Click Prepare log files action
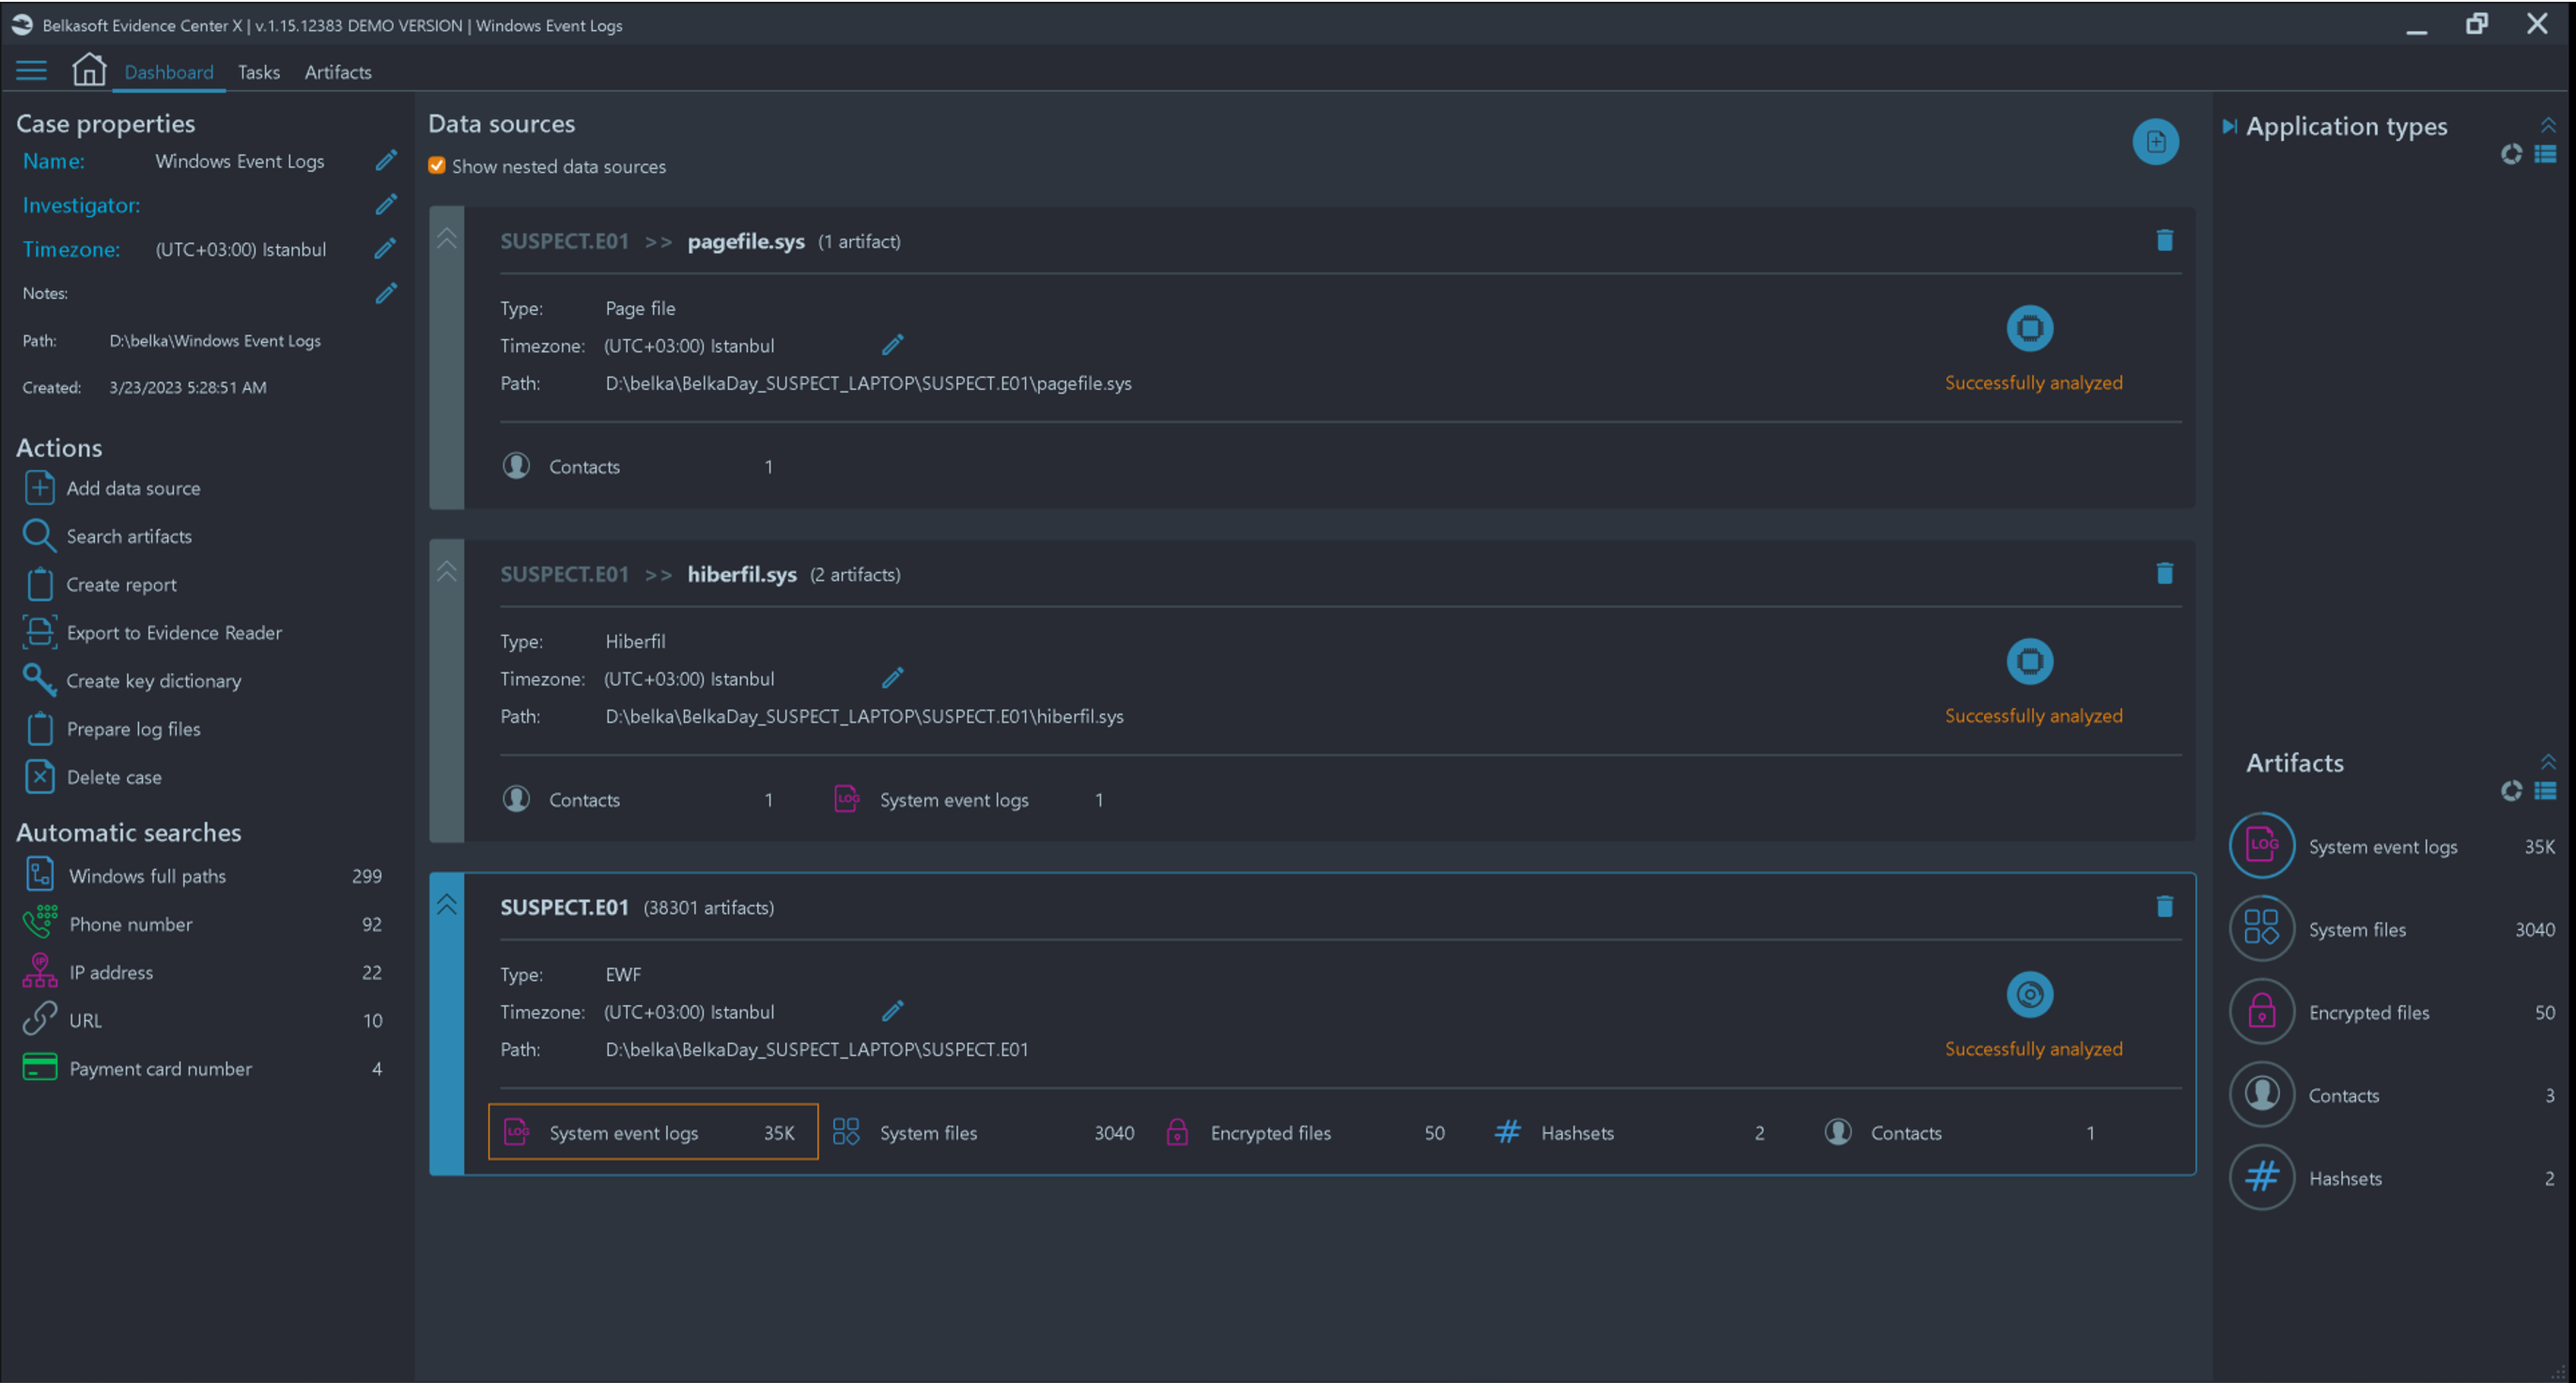This screenshot has width=2576, height=1383. [x=112, y=729]
